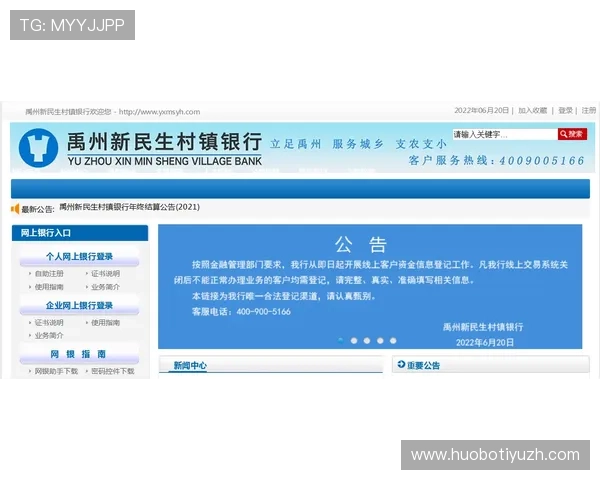Viewport: 600px width, 480px height.
Task: Click 业务简介 under personal banking
Action: click(x=105, y=287)
